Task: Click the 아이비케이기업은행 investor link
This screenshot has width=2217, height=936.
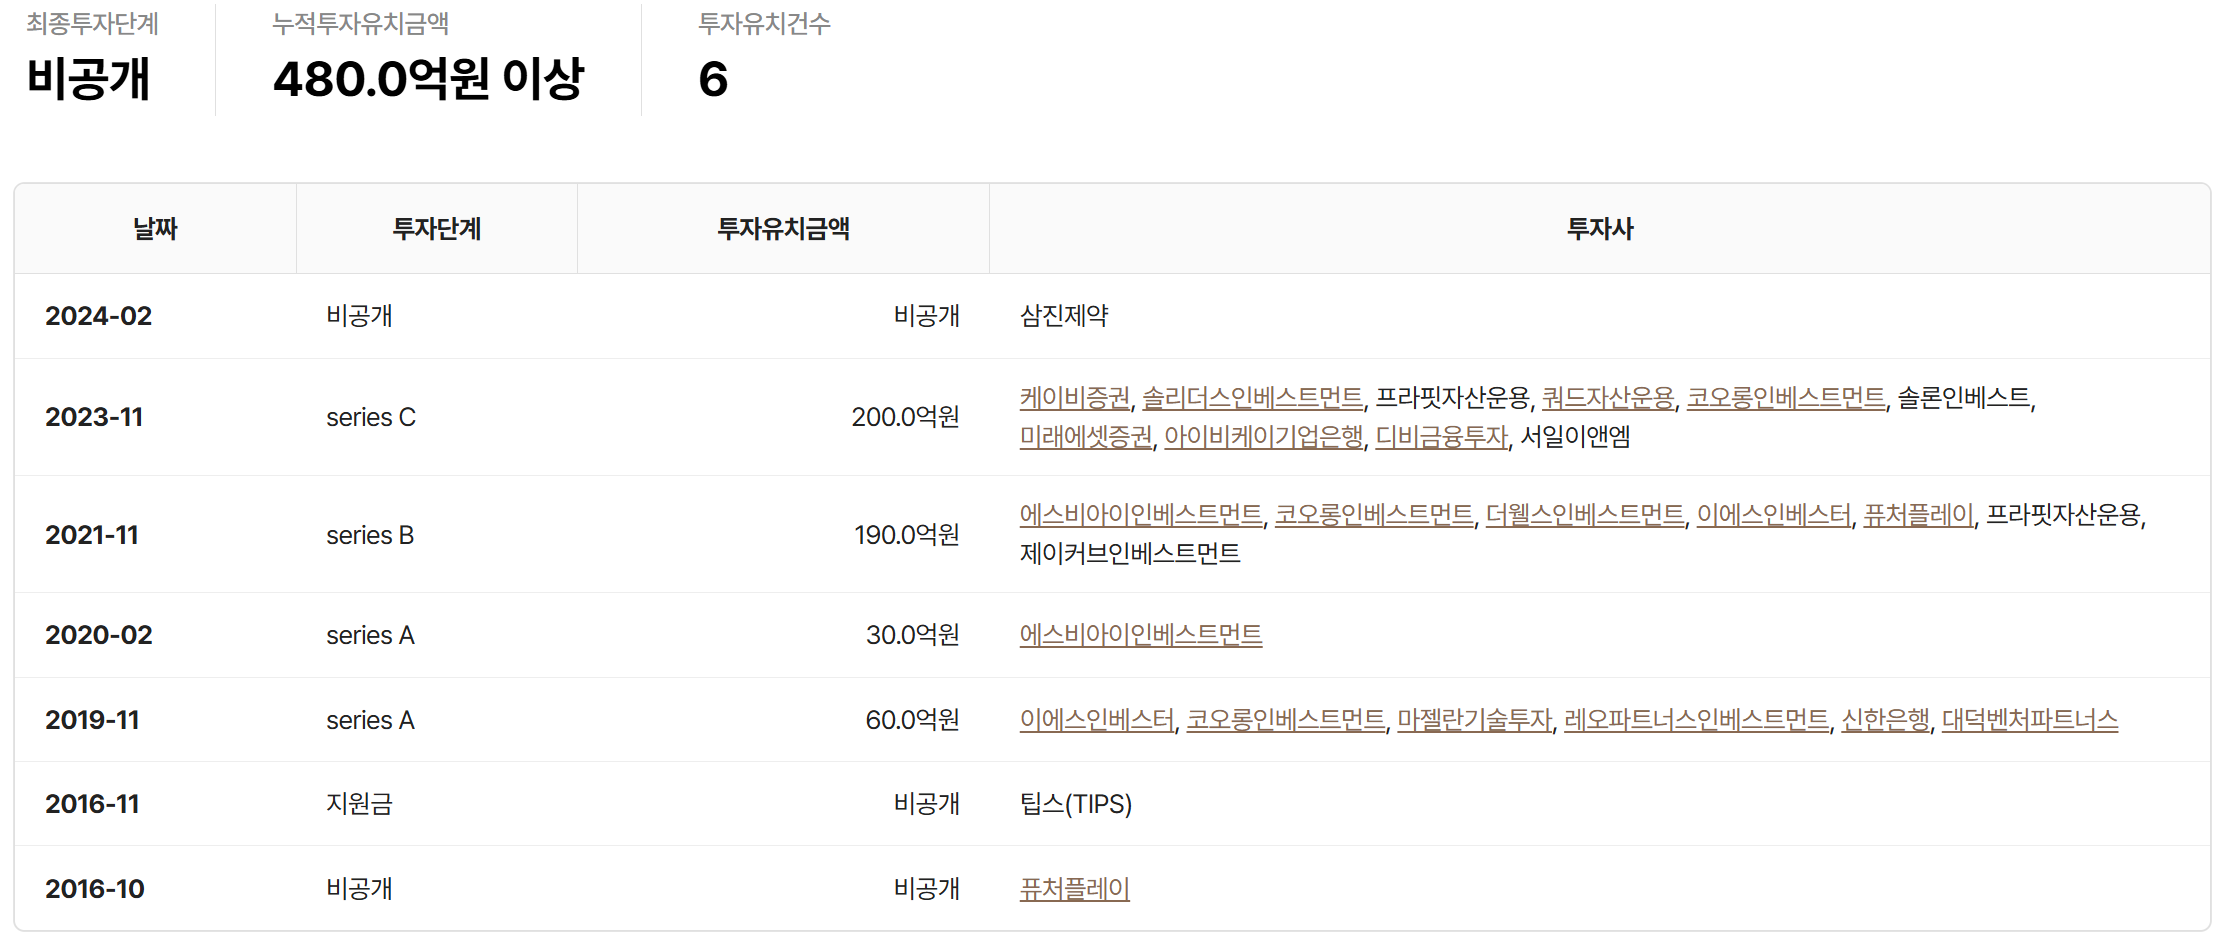Action: [1263, 437]
